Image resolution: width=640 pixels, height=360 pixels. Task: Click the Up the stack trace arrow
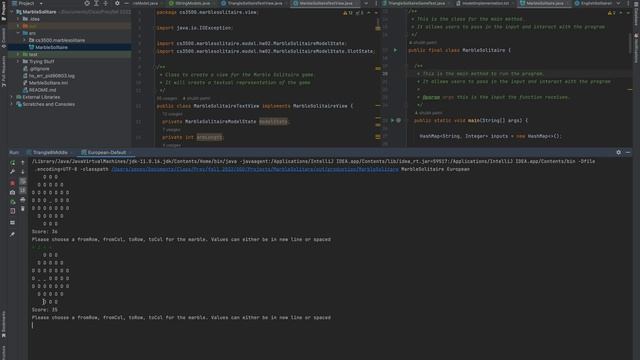23,162
